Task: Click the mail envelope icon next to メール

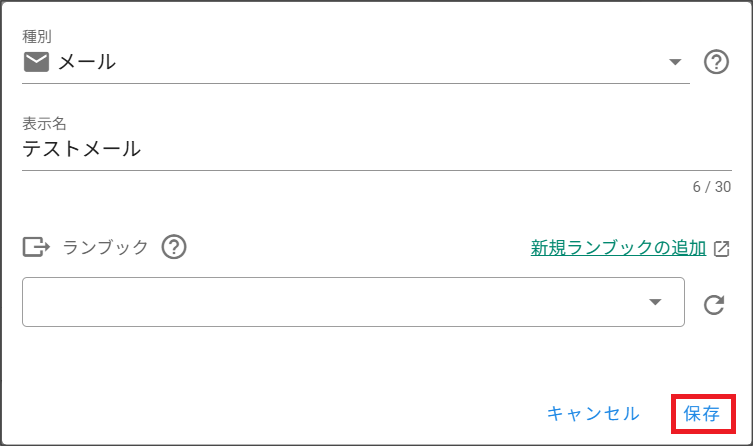Action: [36, 62]
